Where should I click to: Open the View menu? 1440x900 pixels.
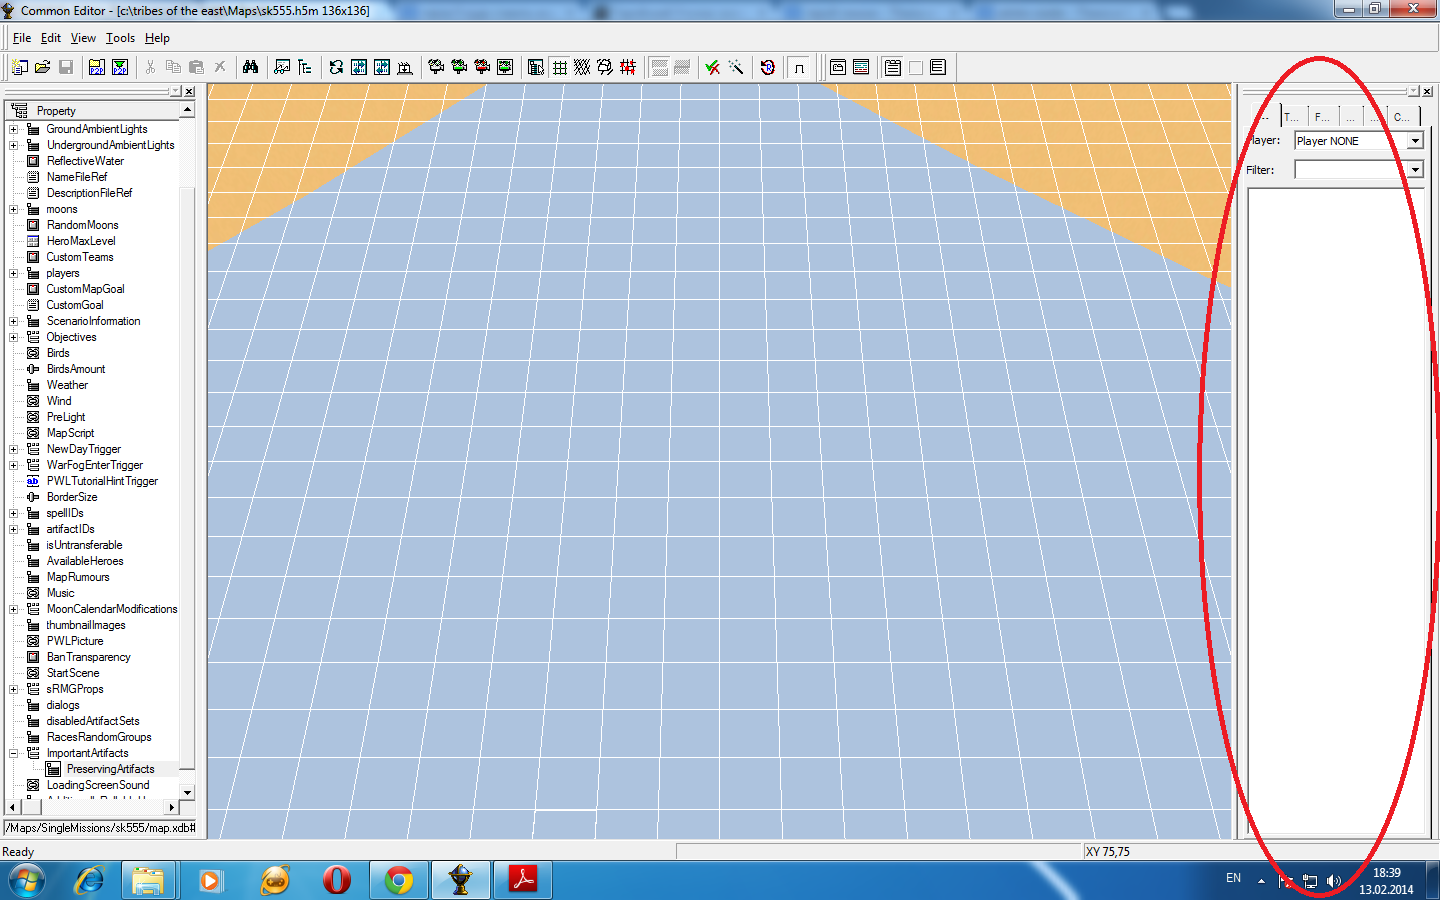pyautogui.click(x=83, y=38)
